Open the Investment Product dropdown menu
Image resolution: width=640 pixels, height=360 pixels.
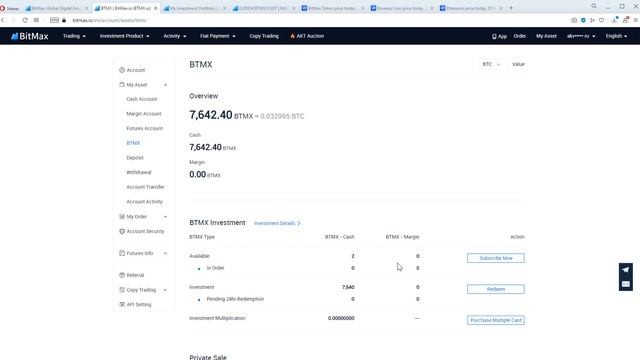pos(124,36)
